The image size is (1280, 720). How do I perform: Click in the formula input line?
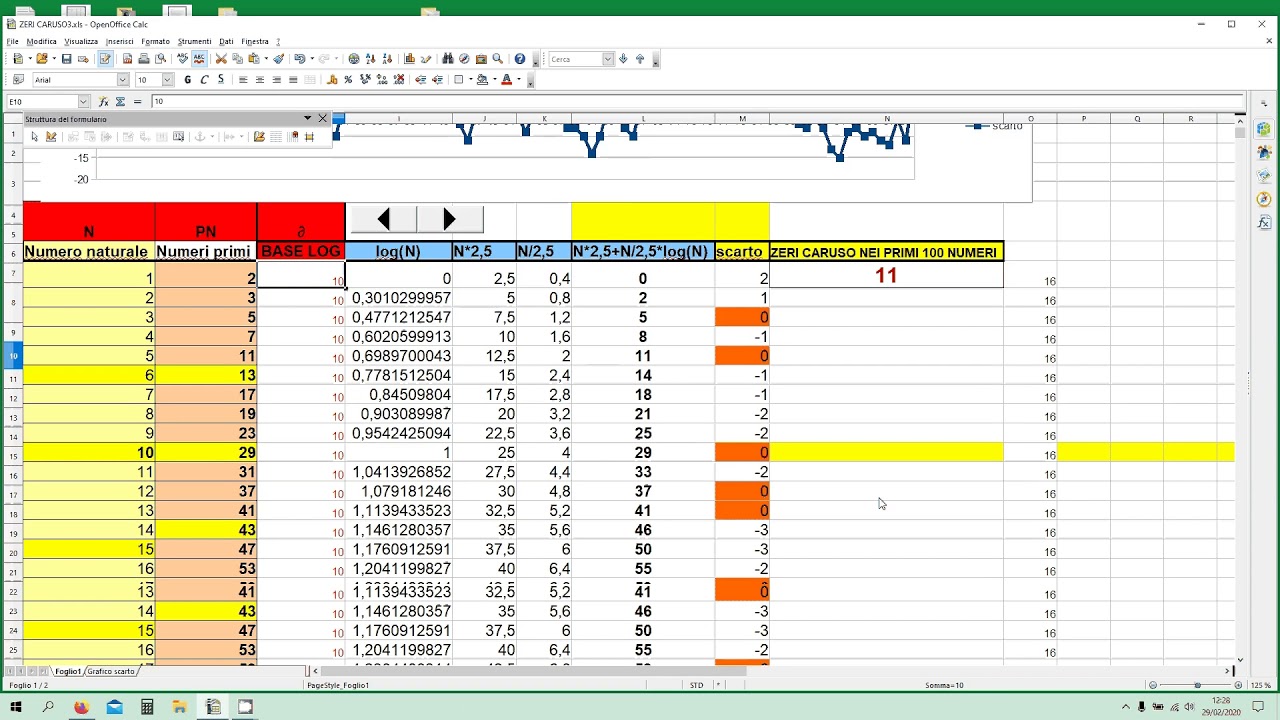(x=697, y=101)
